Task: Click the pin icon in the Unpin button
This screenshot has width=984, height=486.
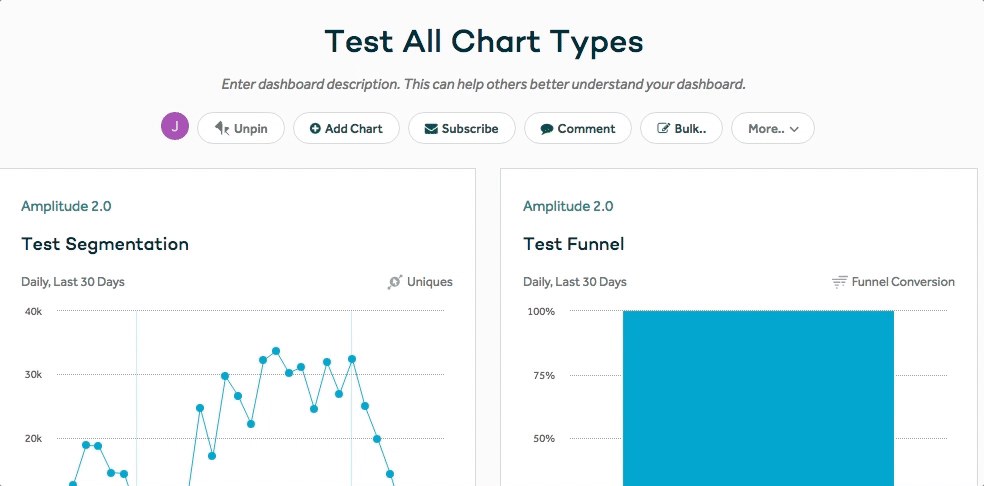Action: (x=221, y=129)
